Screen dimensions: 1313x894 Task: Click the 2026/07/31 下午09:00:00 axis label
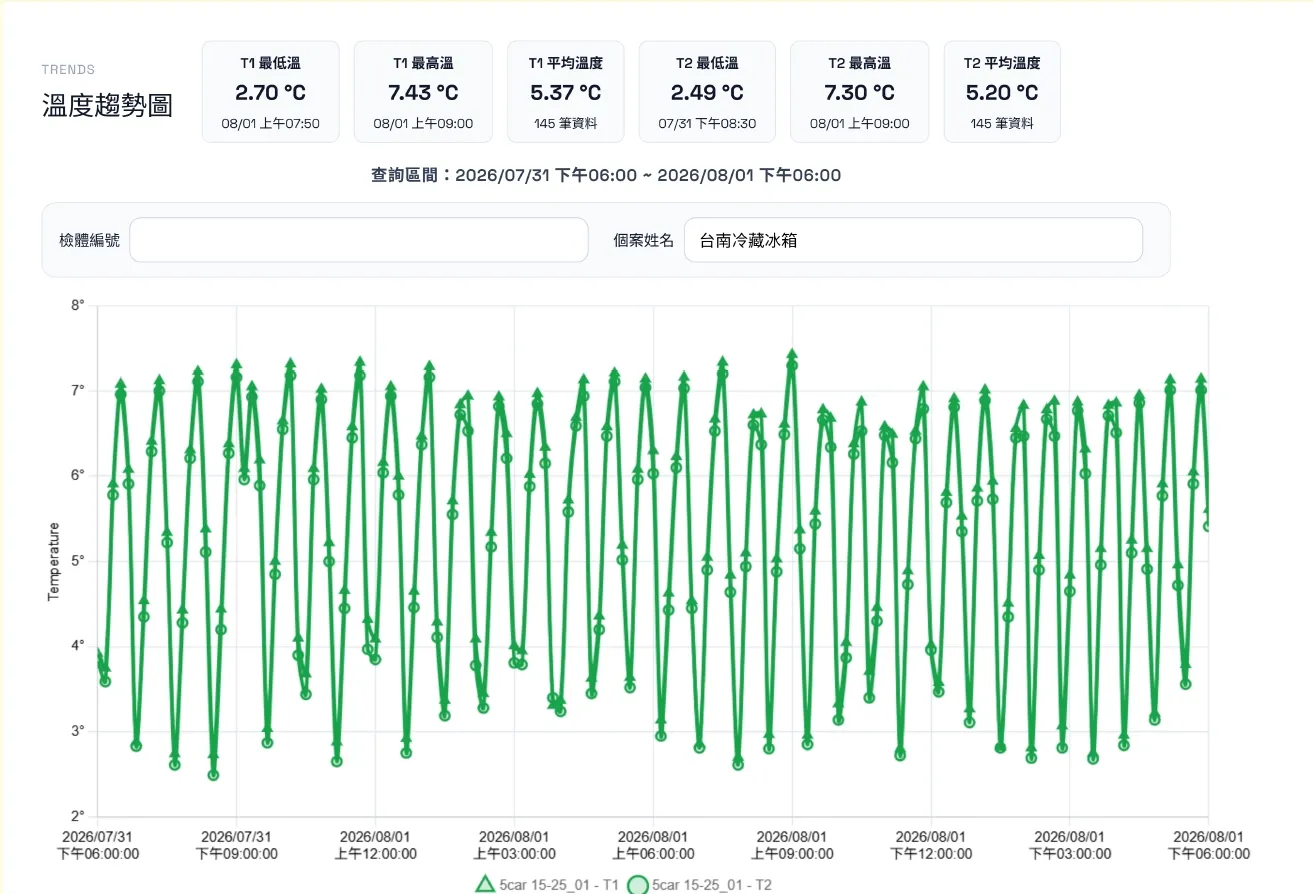coord(236,845)
